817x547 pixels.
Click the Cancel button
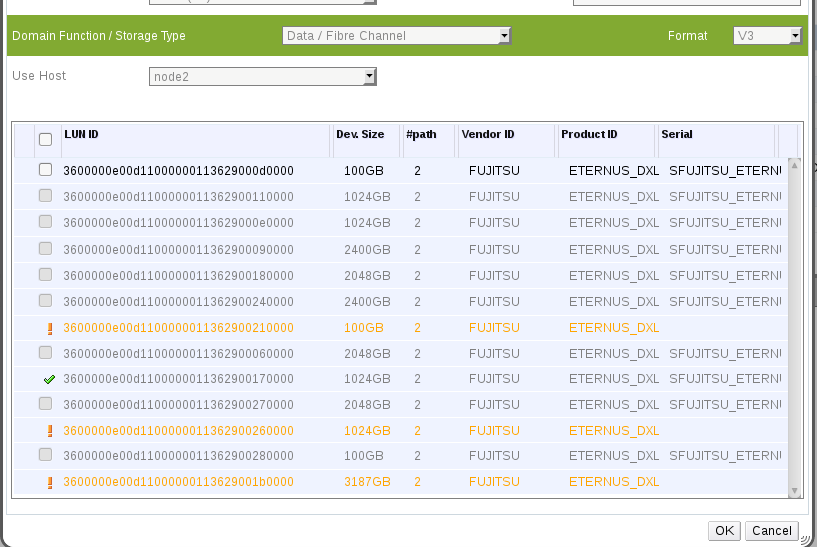click(772, 531)
